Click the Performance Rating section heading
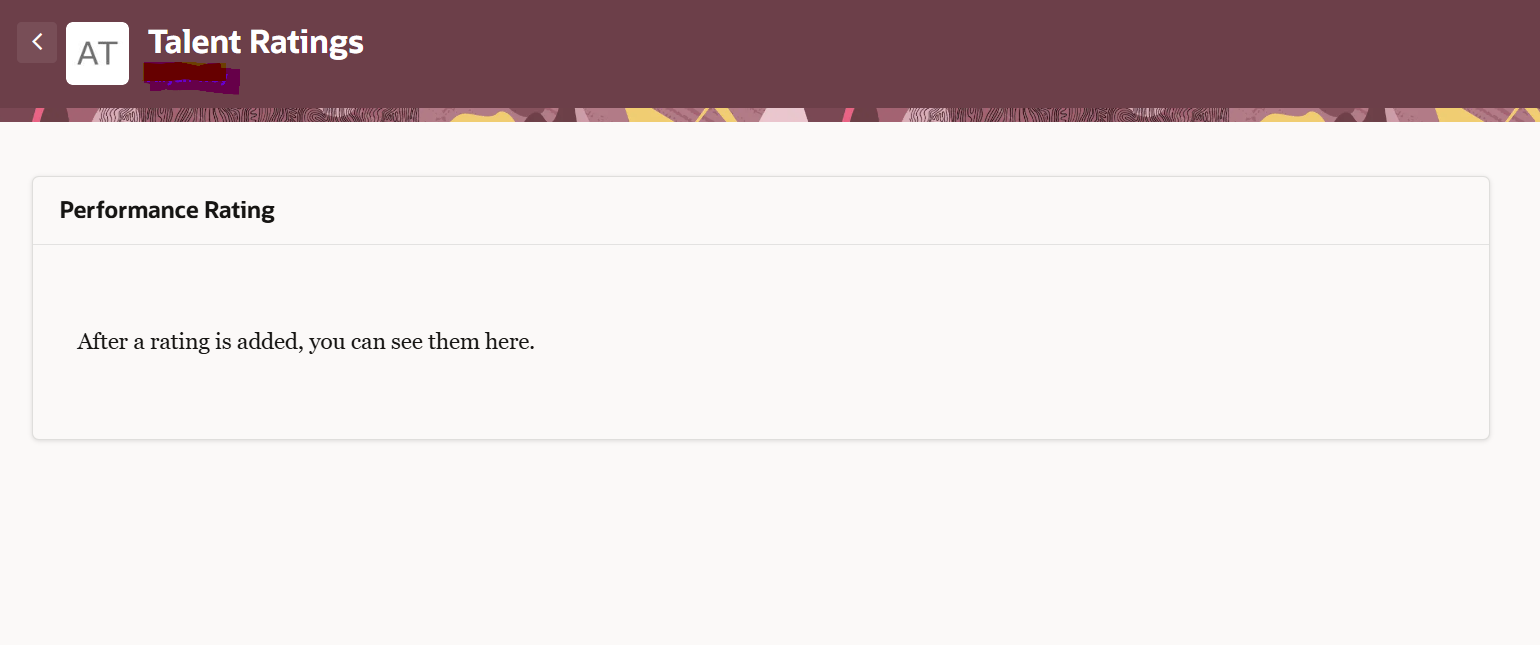The image size is (1540, 645). 167,210
